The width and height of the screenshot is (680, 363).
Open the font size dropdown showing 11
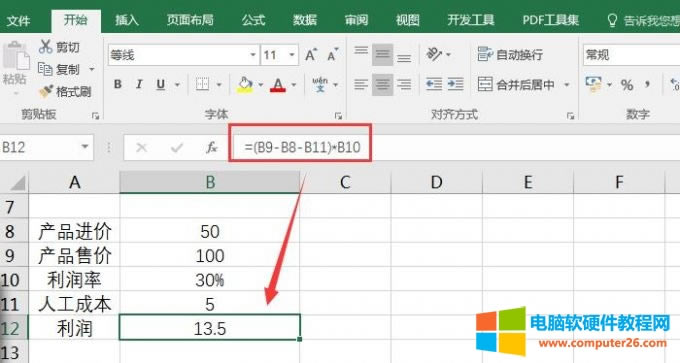pyautogui.click(x=292, y=55)
